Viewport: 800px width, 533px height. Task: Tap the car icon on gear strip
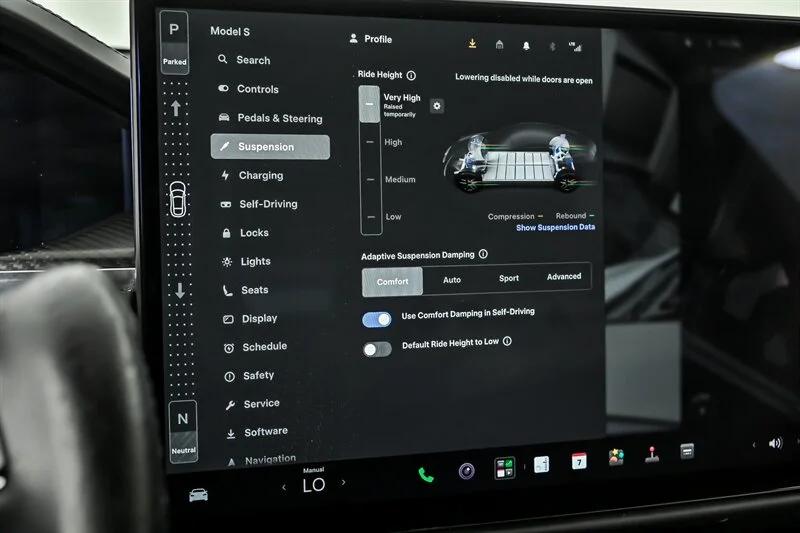178,199
